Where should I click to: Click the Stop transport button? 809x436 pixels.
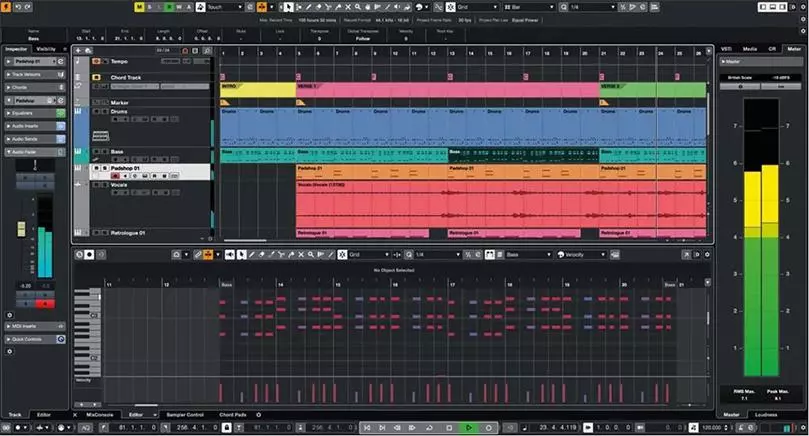click(449, 428)
